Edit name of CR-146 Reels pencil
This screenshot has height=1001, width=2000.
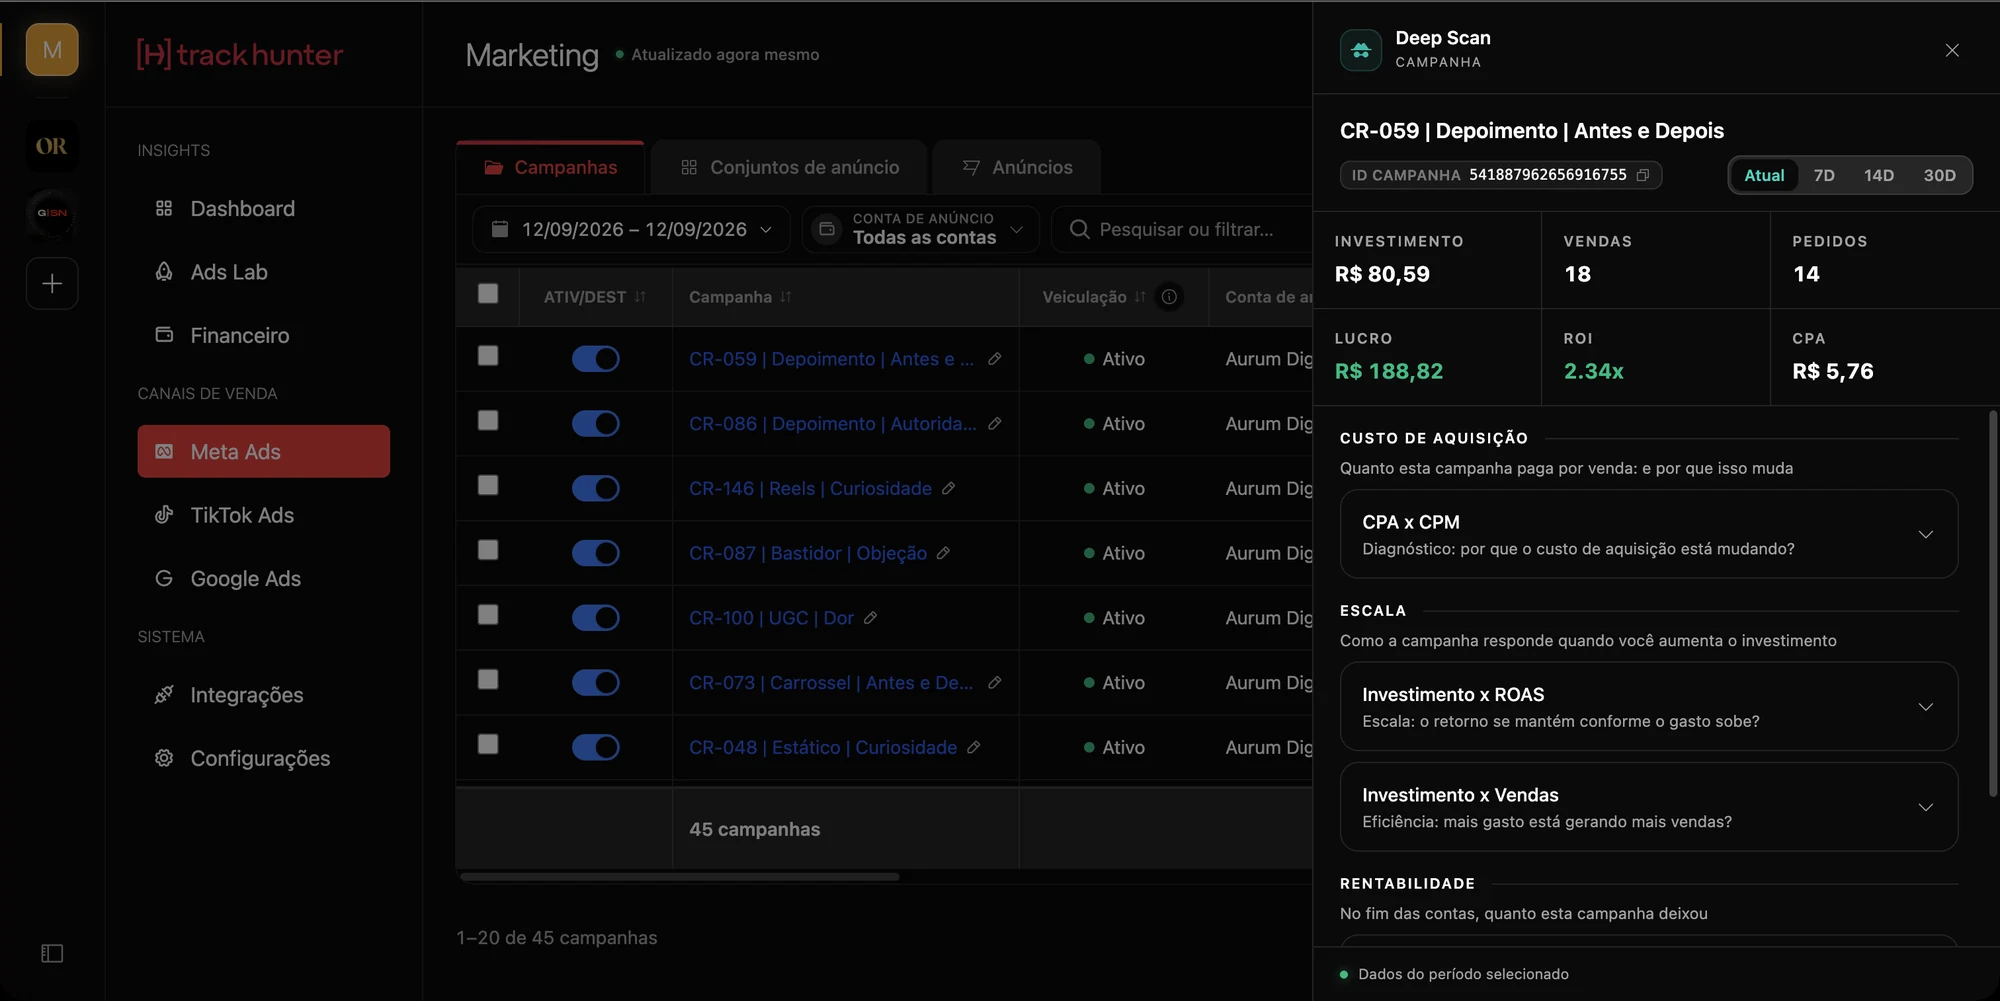949,488
